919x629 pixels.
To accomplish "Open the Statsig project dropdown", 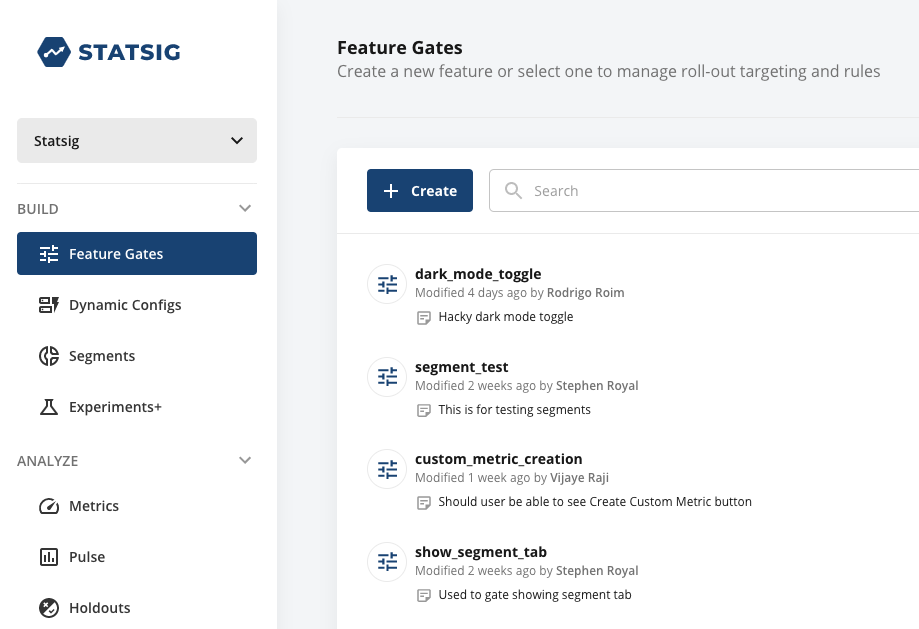I will (x=137, y=141).
